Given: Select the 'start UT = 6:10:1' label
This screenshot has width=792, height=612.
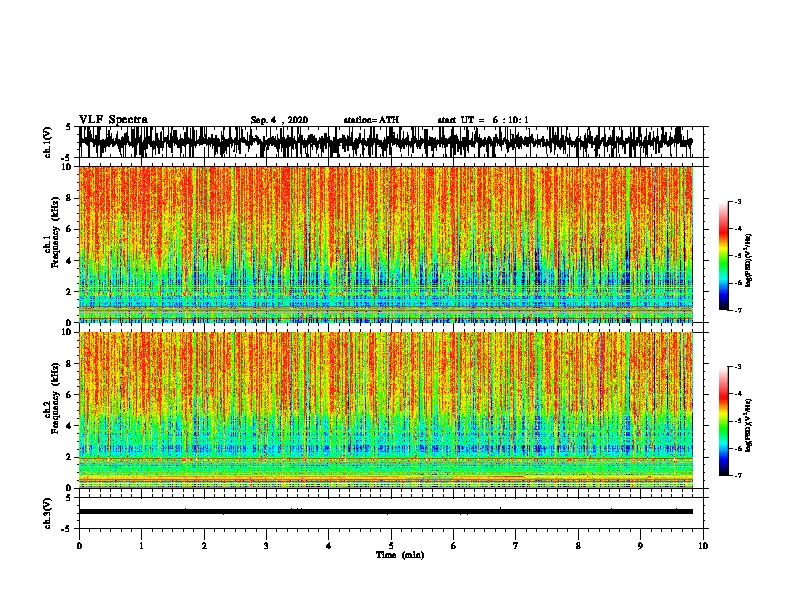Looking at the screenshot, I should point(483,120).
